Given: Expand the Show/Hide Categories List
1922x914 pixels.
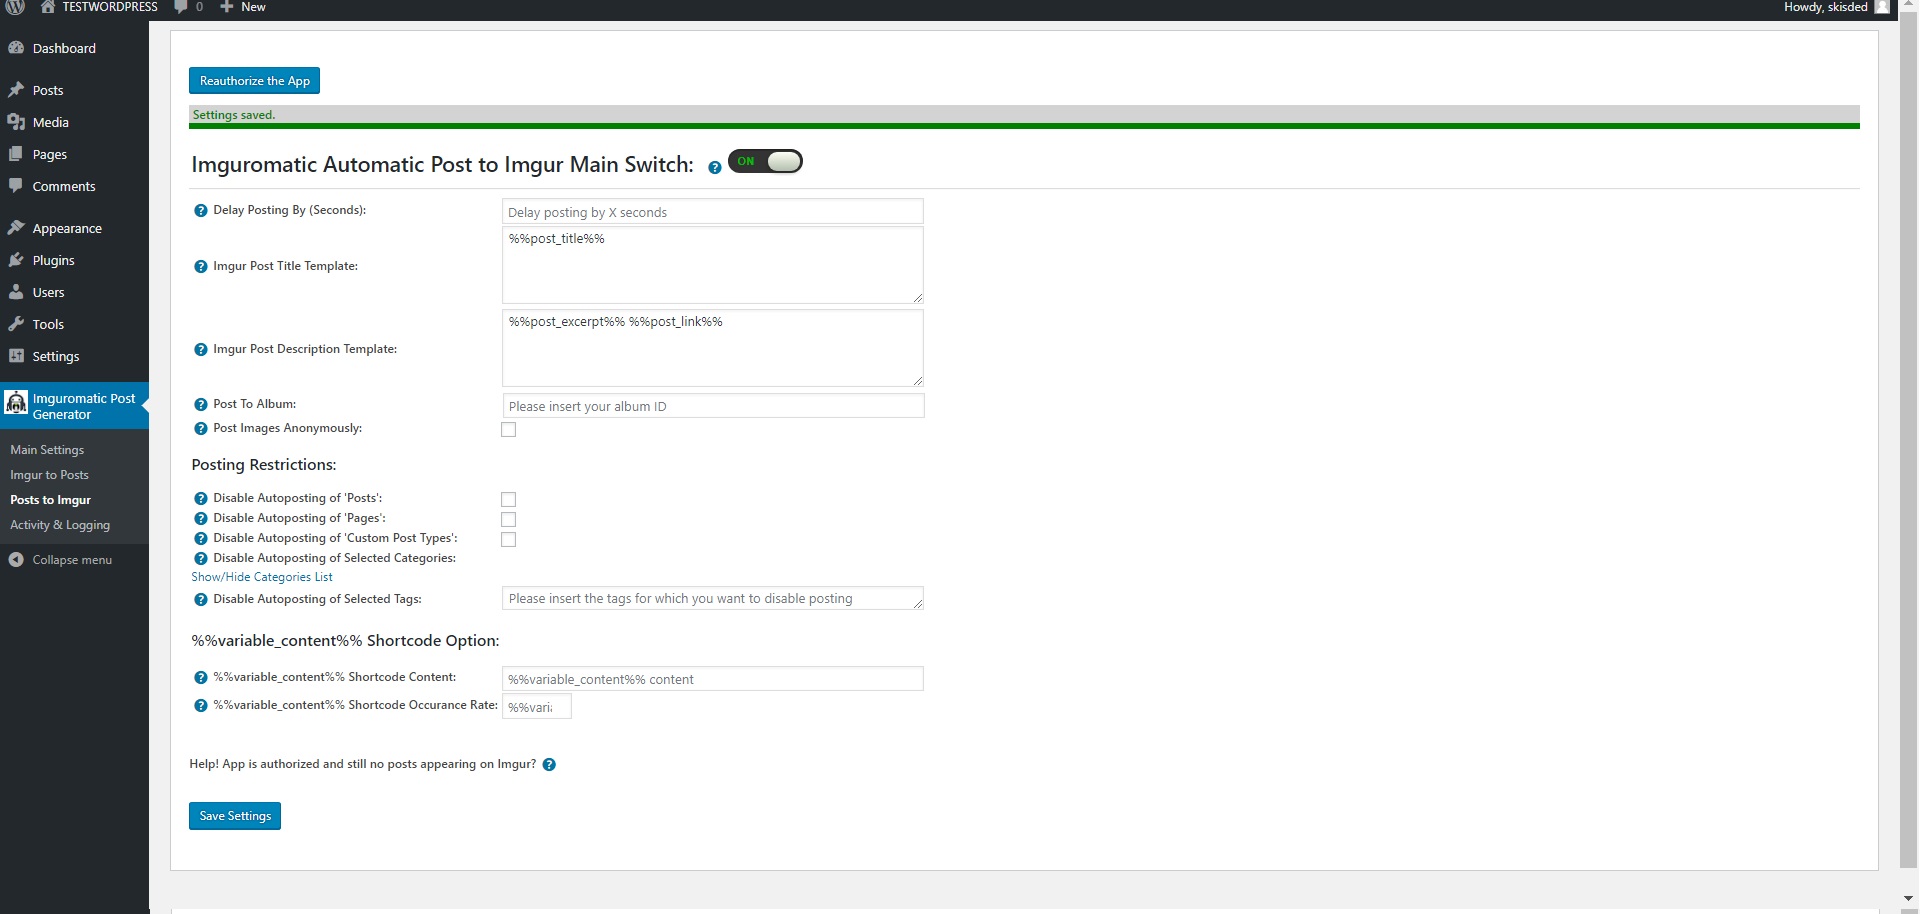Looking at the screenshot, I should coord(262,577).
